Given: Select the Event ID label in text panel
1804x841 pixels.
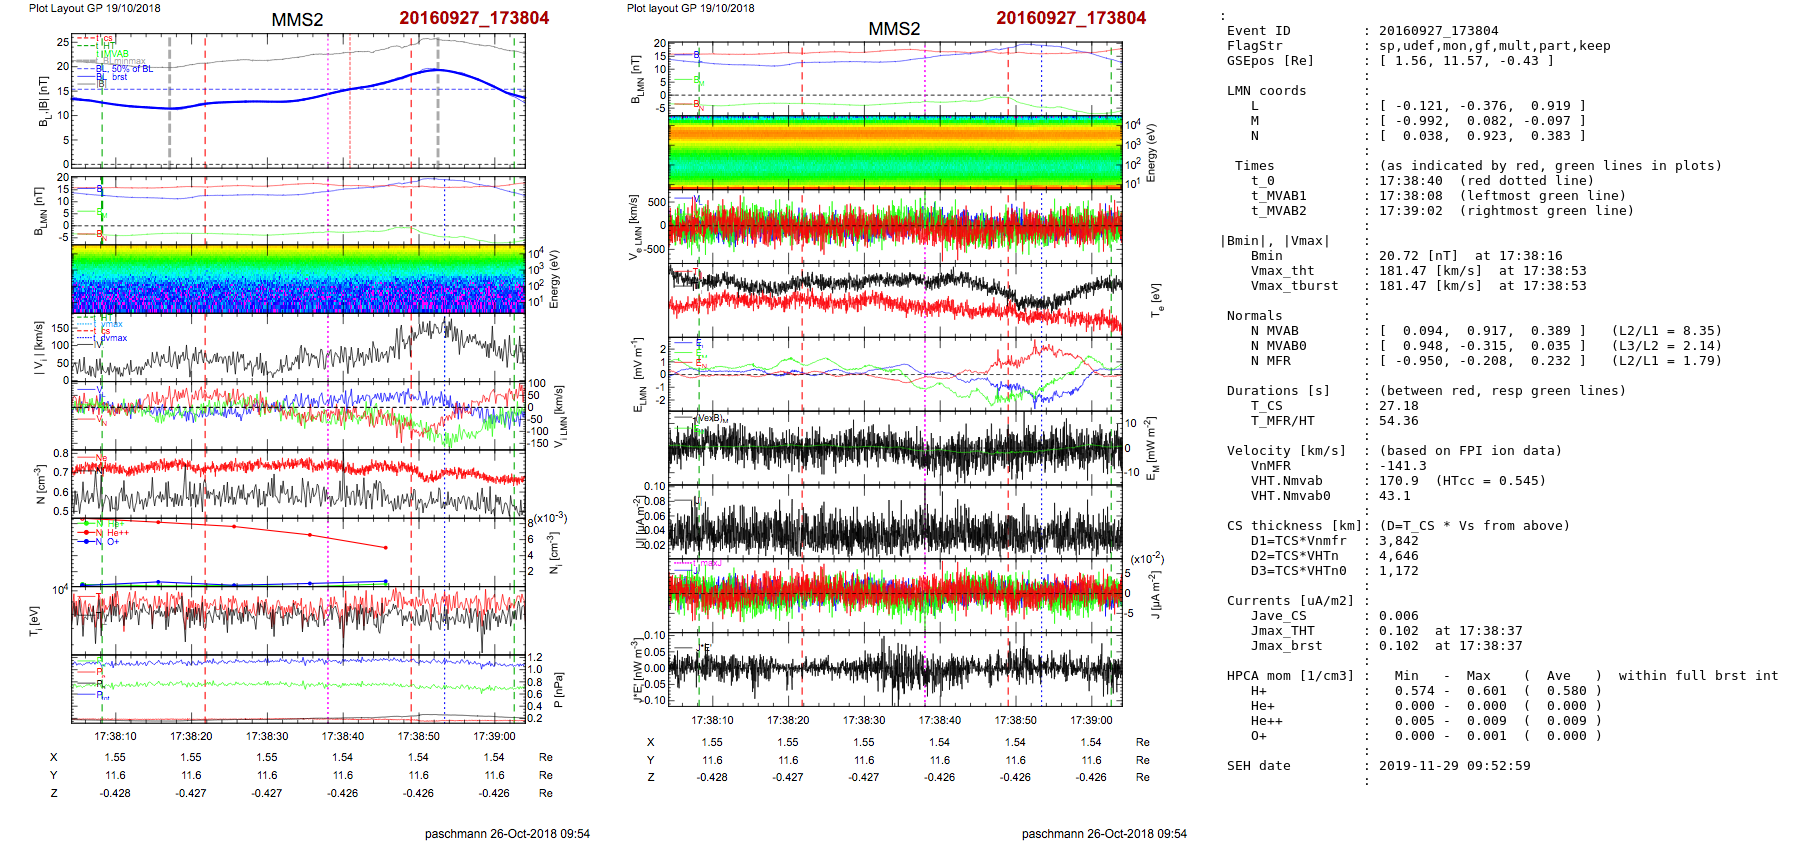Looking at the screenshot, I should coord(1258,31).
